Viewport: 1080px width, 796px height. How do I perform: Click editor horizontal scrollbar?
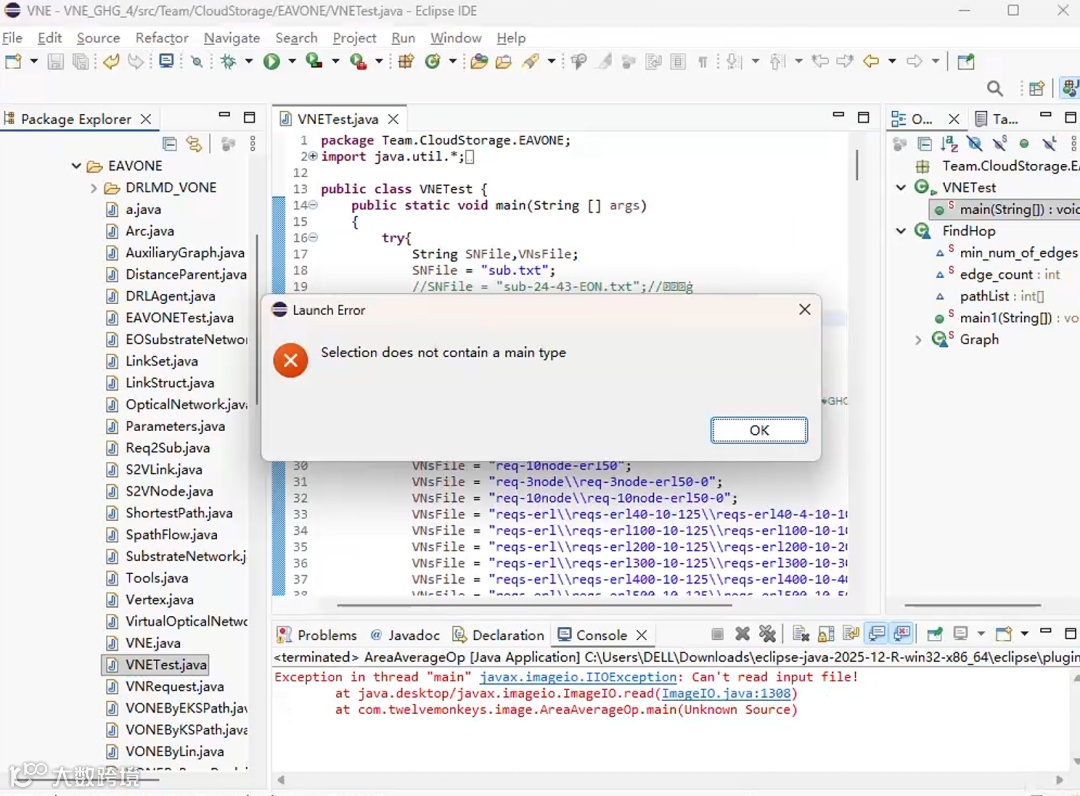tap(534, 605)
